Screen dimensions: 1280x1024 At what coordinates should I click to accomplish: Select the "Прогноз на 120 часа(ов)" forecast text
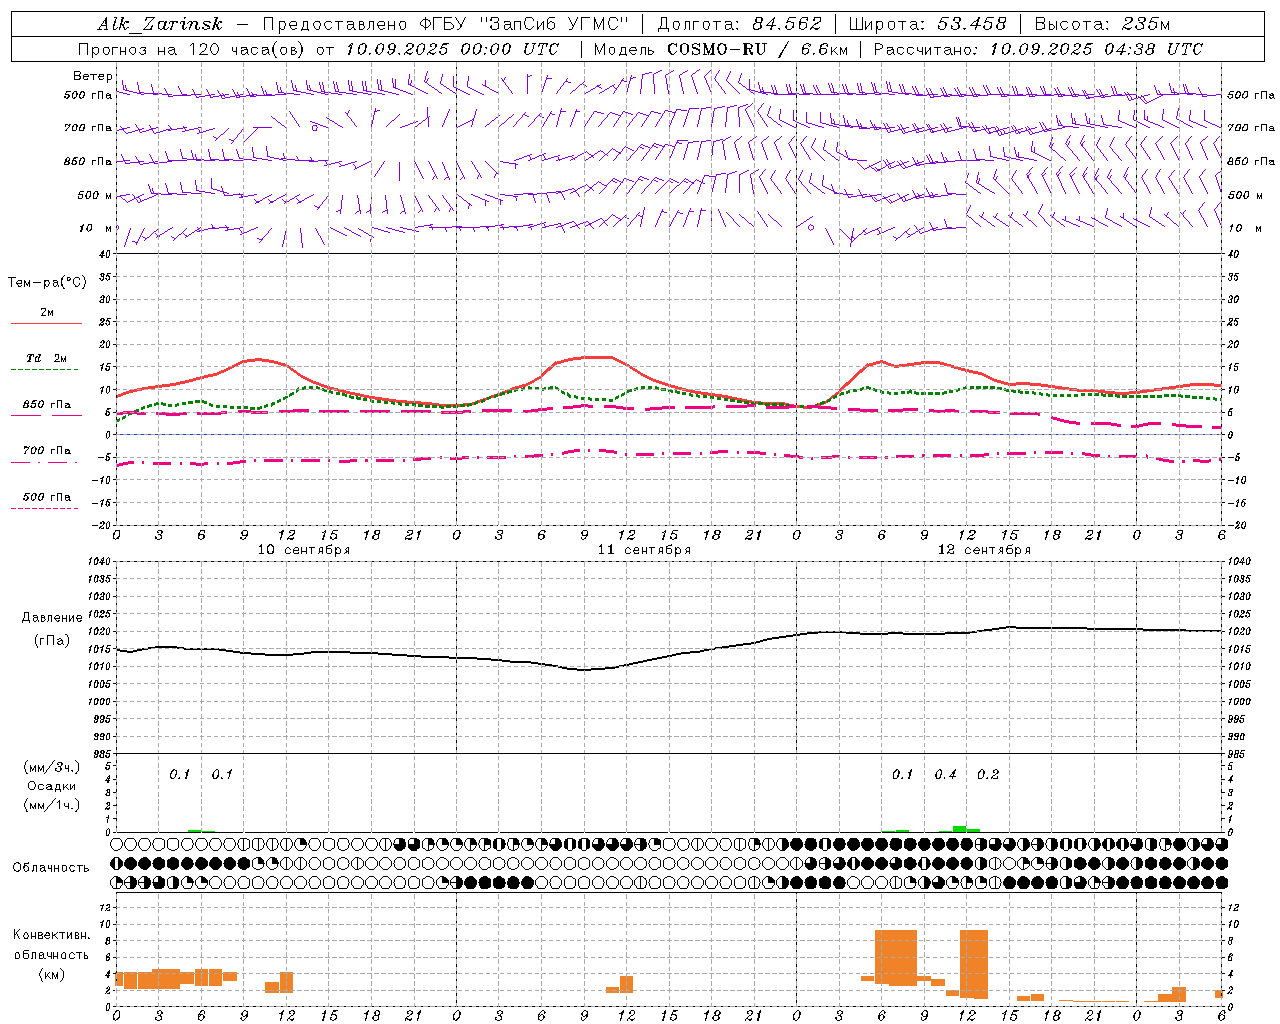tap(192, 49)
